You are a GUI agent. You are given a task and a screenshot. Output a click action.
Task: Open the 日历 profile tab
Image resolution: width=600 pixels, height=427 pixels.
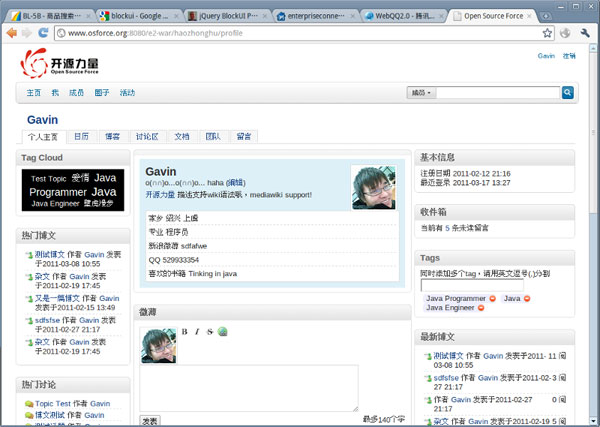(x=81, y=137)
